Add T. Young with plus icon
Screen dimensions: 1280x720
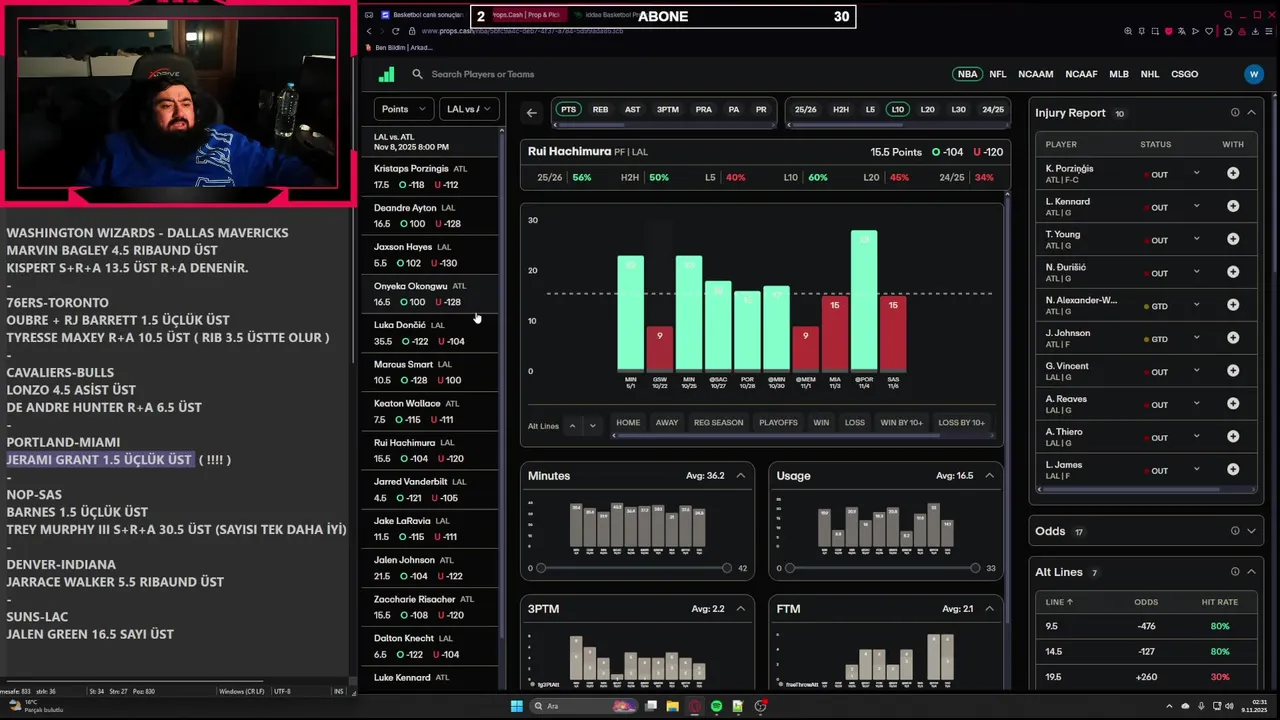click(1233, 240)
